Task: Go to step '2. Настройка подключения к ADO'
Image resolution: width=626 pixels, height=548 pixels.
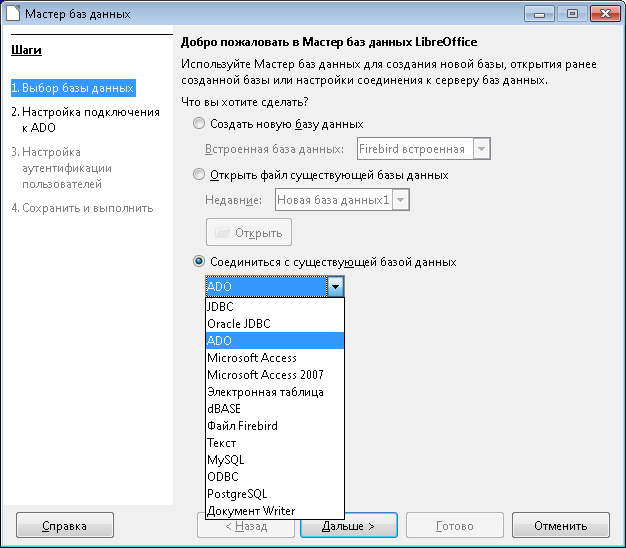Action: 85,120
